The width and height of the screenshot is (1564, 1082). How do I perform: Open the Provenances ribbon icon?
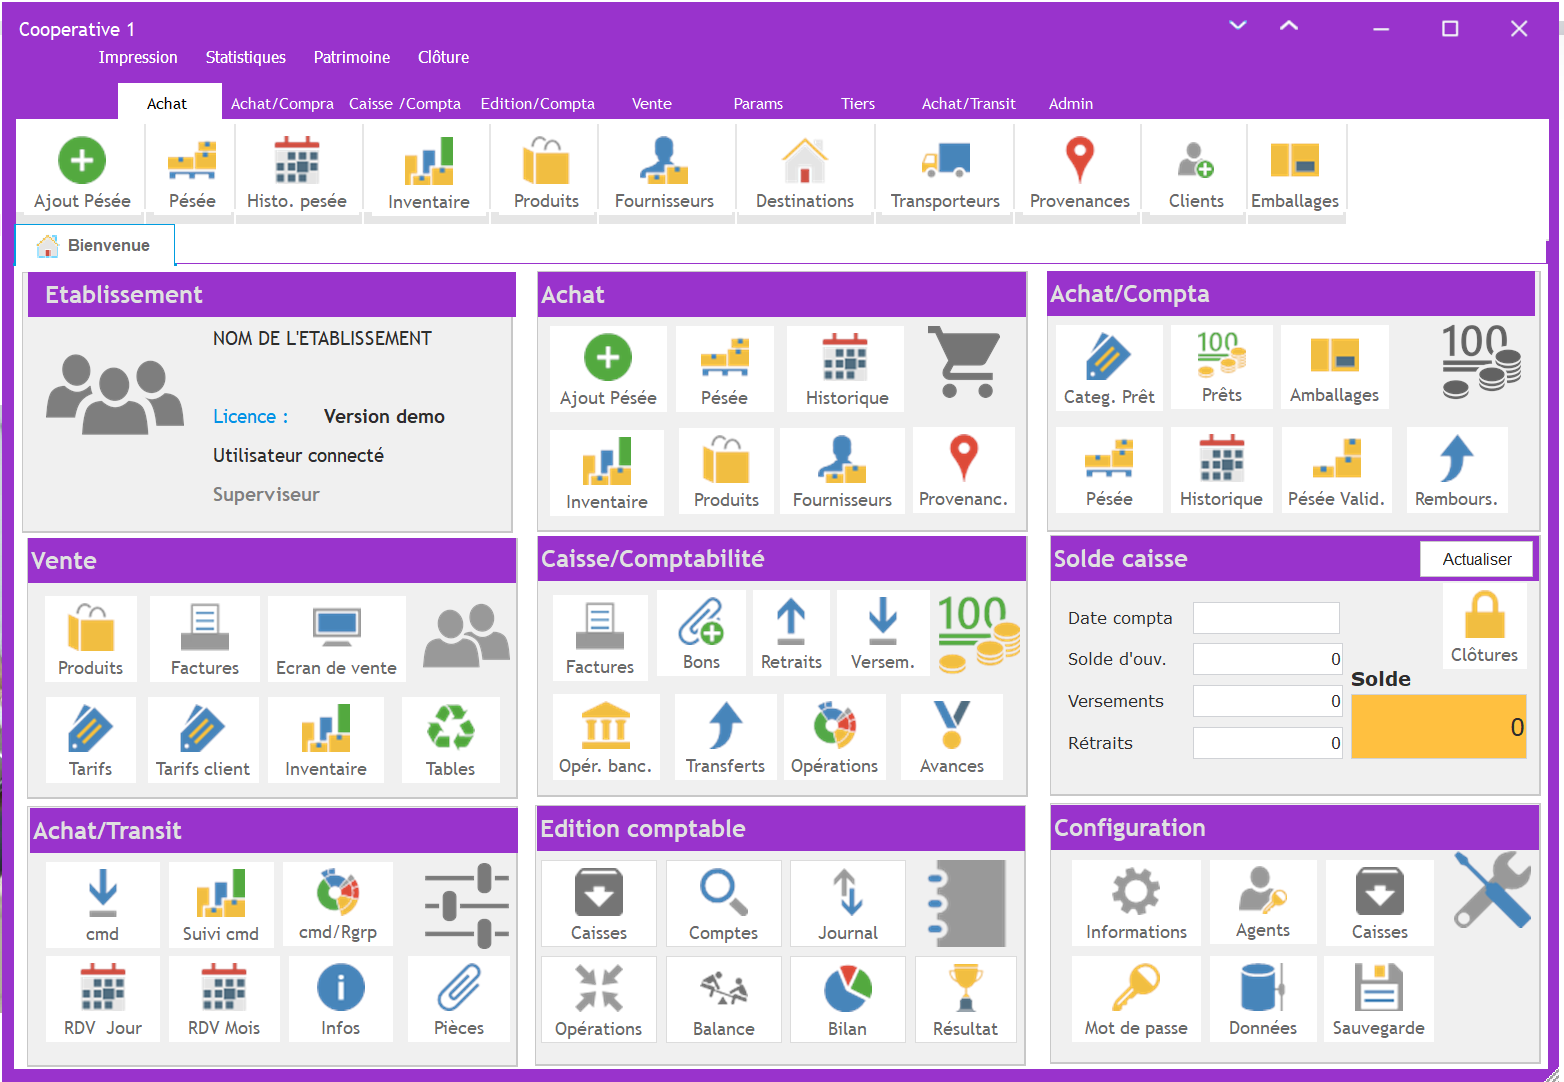click(1079, 172)
